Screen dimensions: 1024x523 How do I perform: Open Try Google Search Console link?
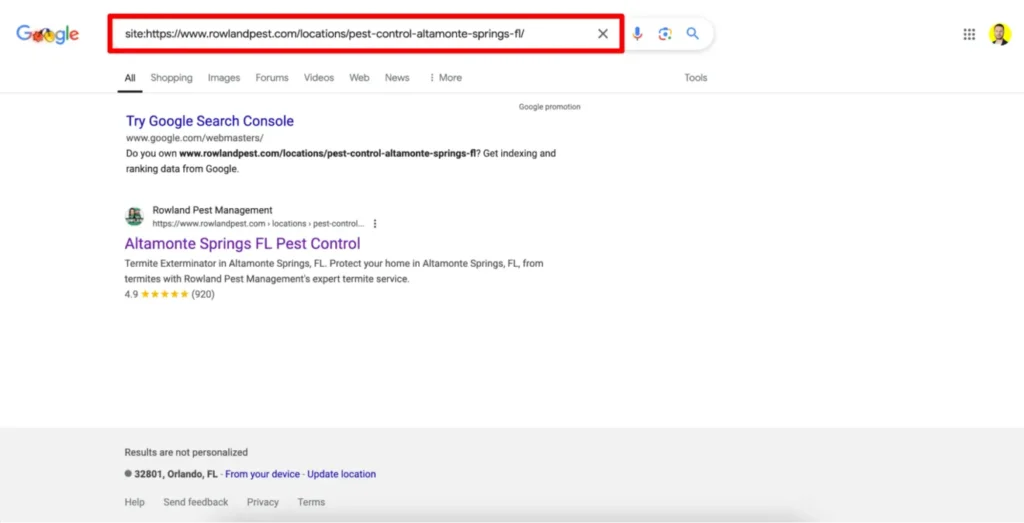pos(210,121)
